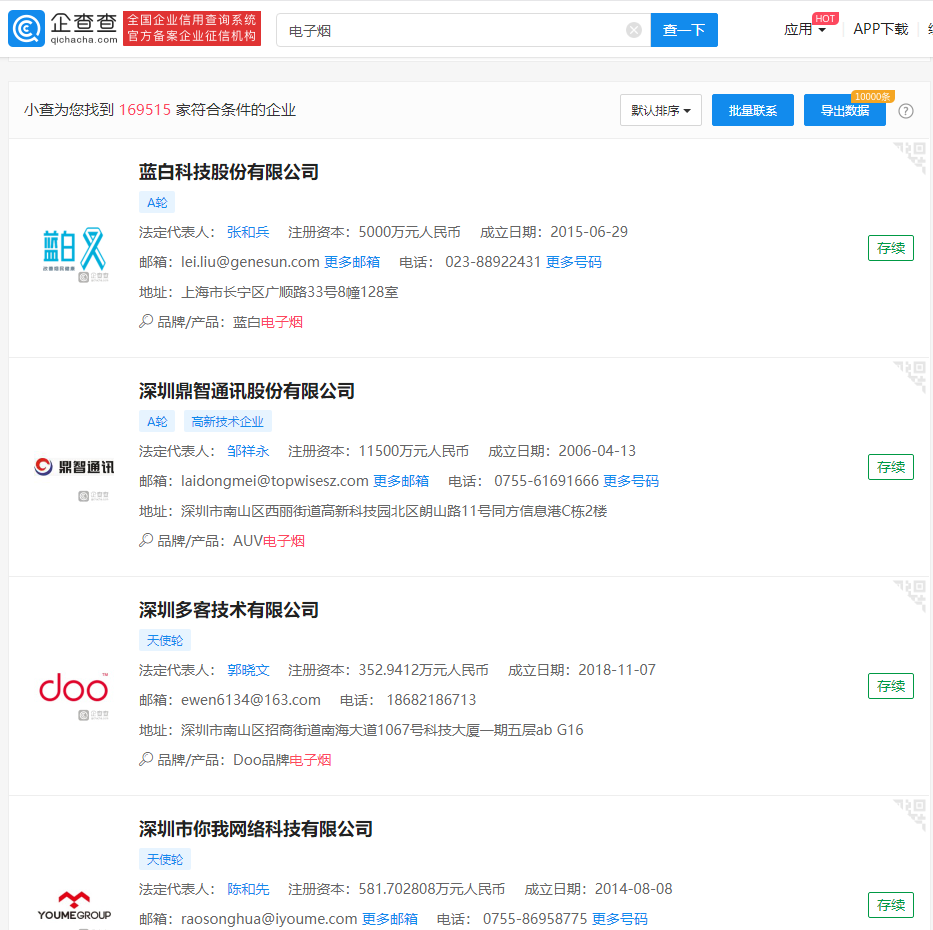Clear the search box with the X icon
This screenshot has height=930, width=933.
pos(634,30)
